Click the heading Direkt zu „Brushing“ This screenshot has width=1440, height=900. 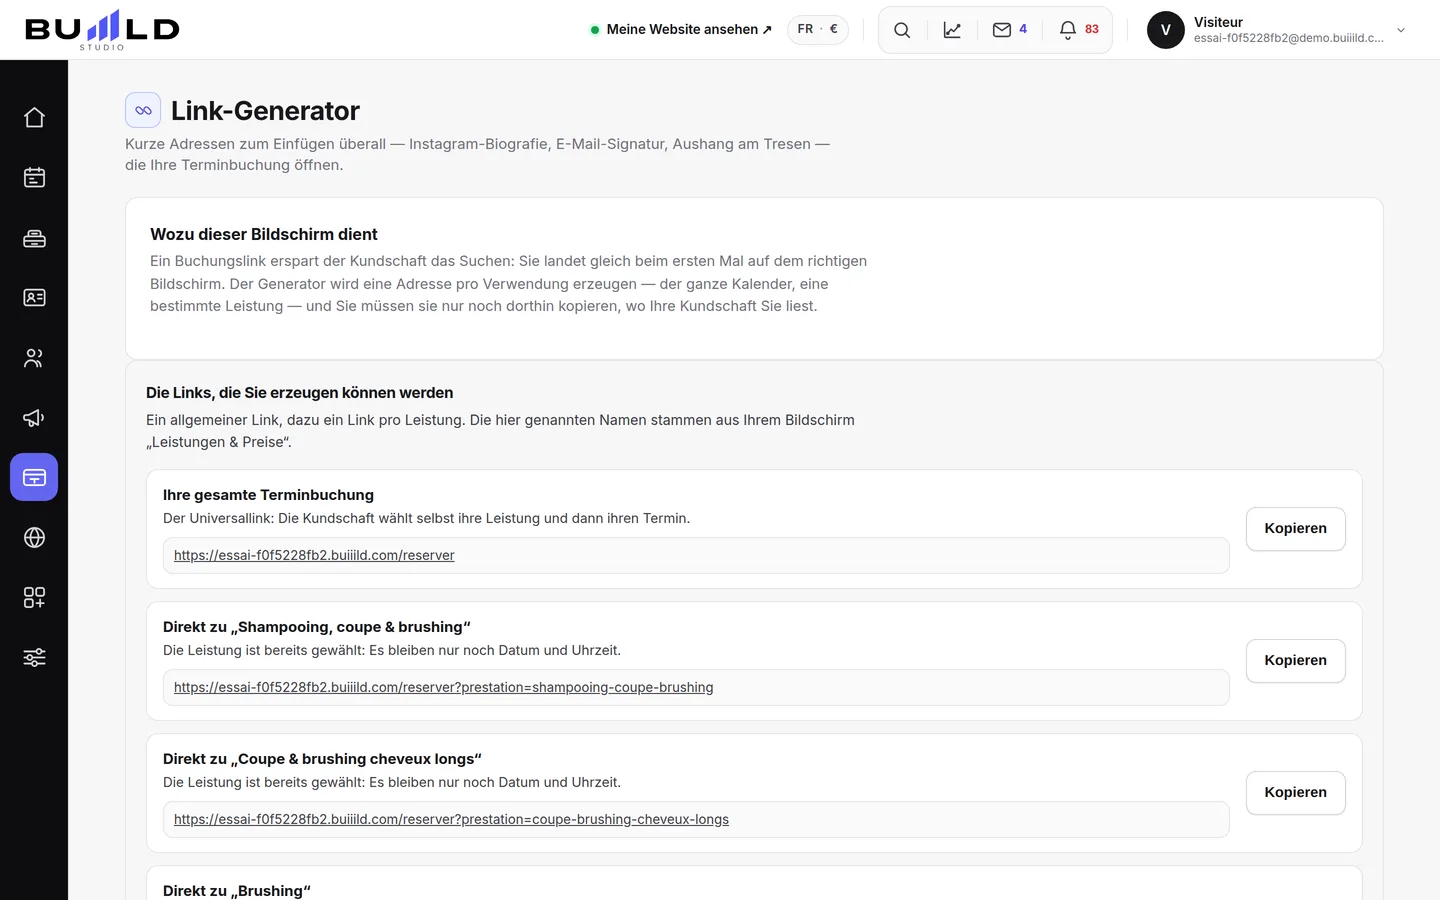[x=237, y=891]
